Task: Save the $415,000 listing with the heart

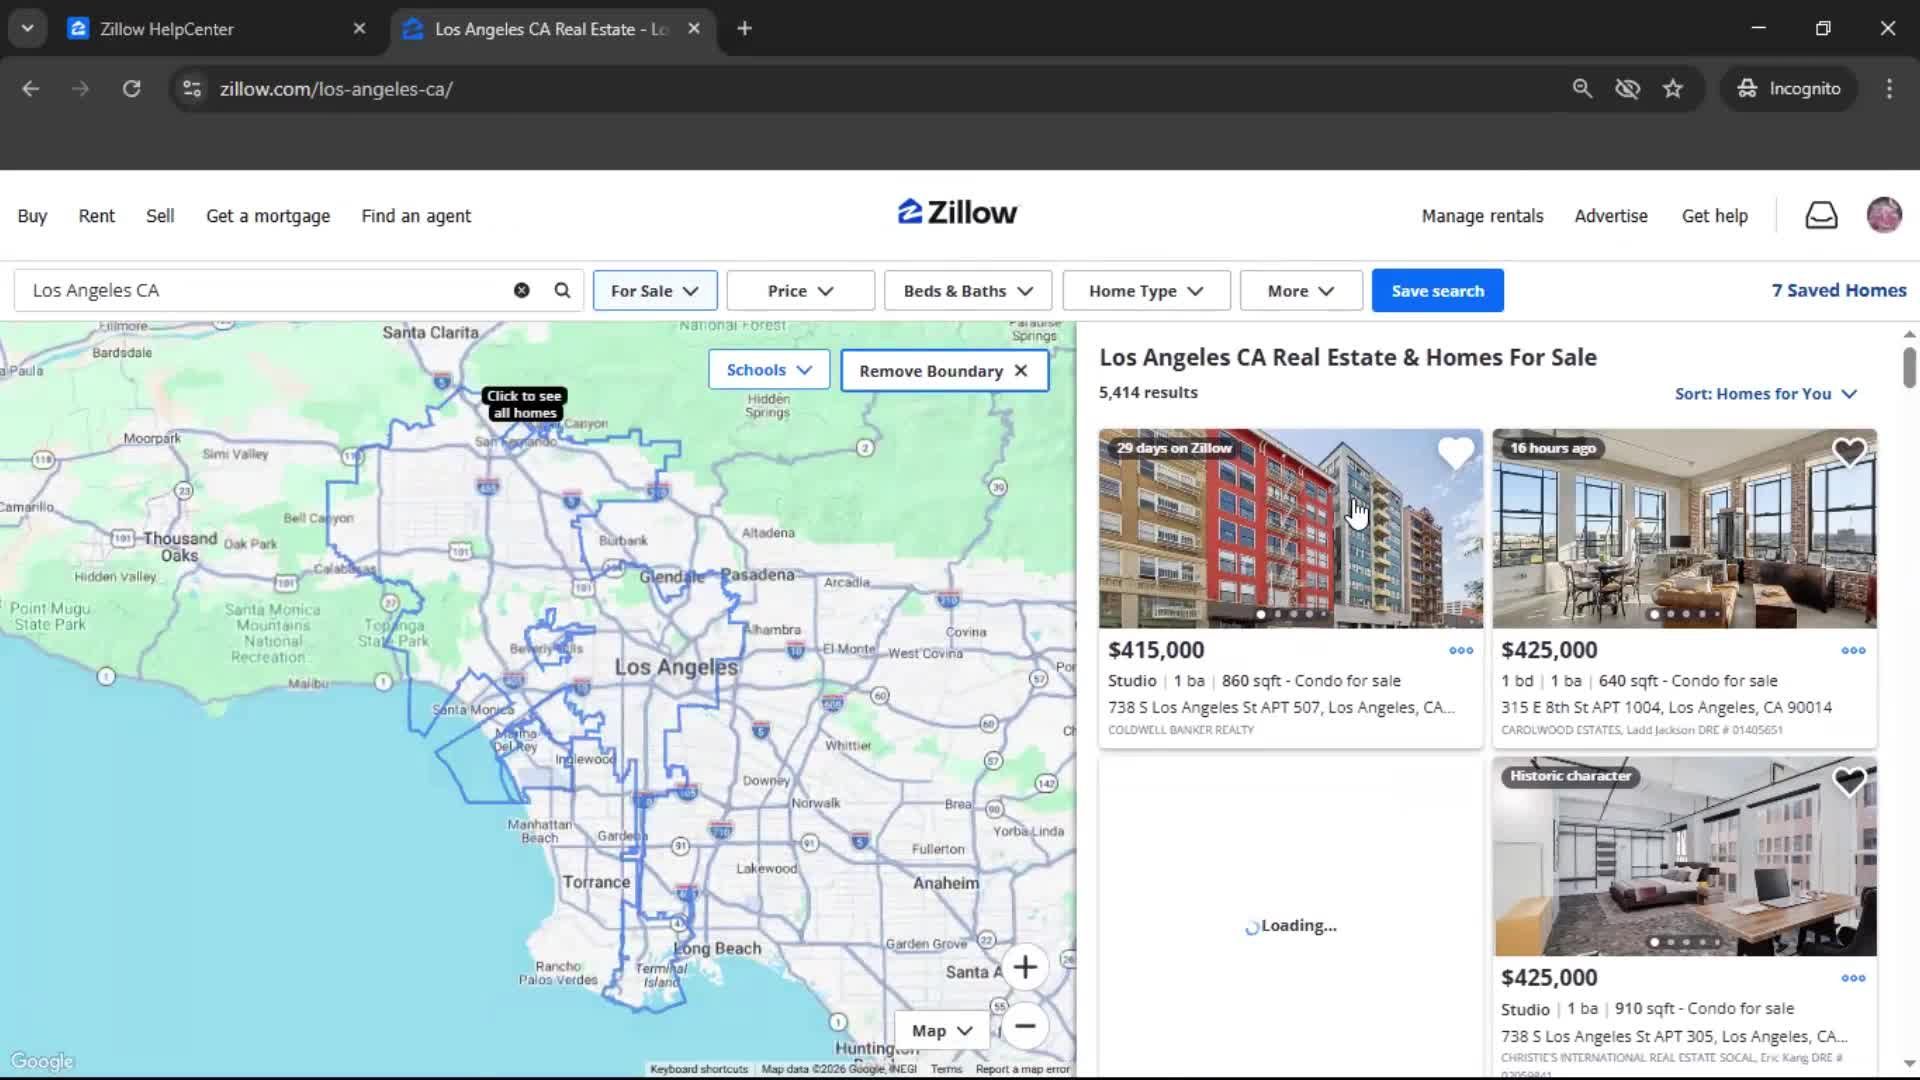Action: [1455, 453]
